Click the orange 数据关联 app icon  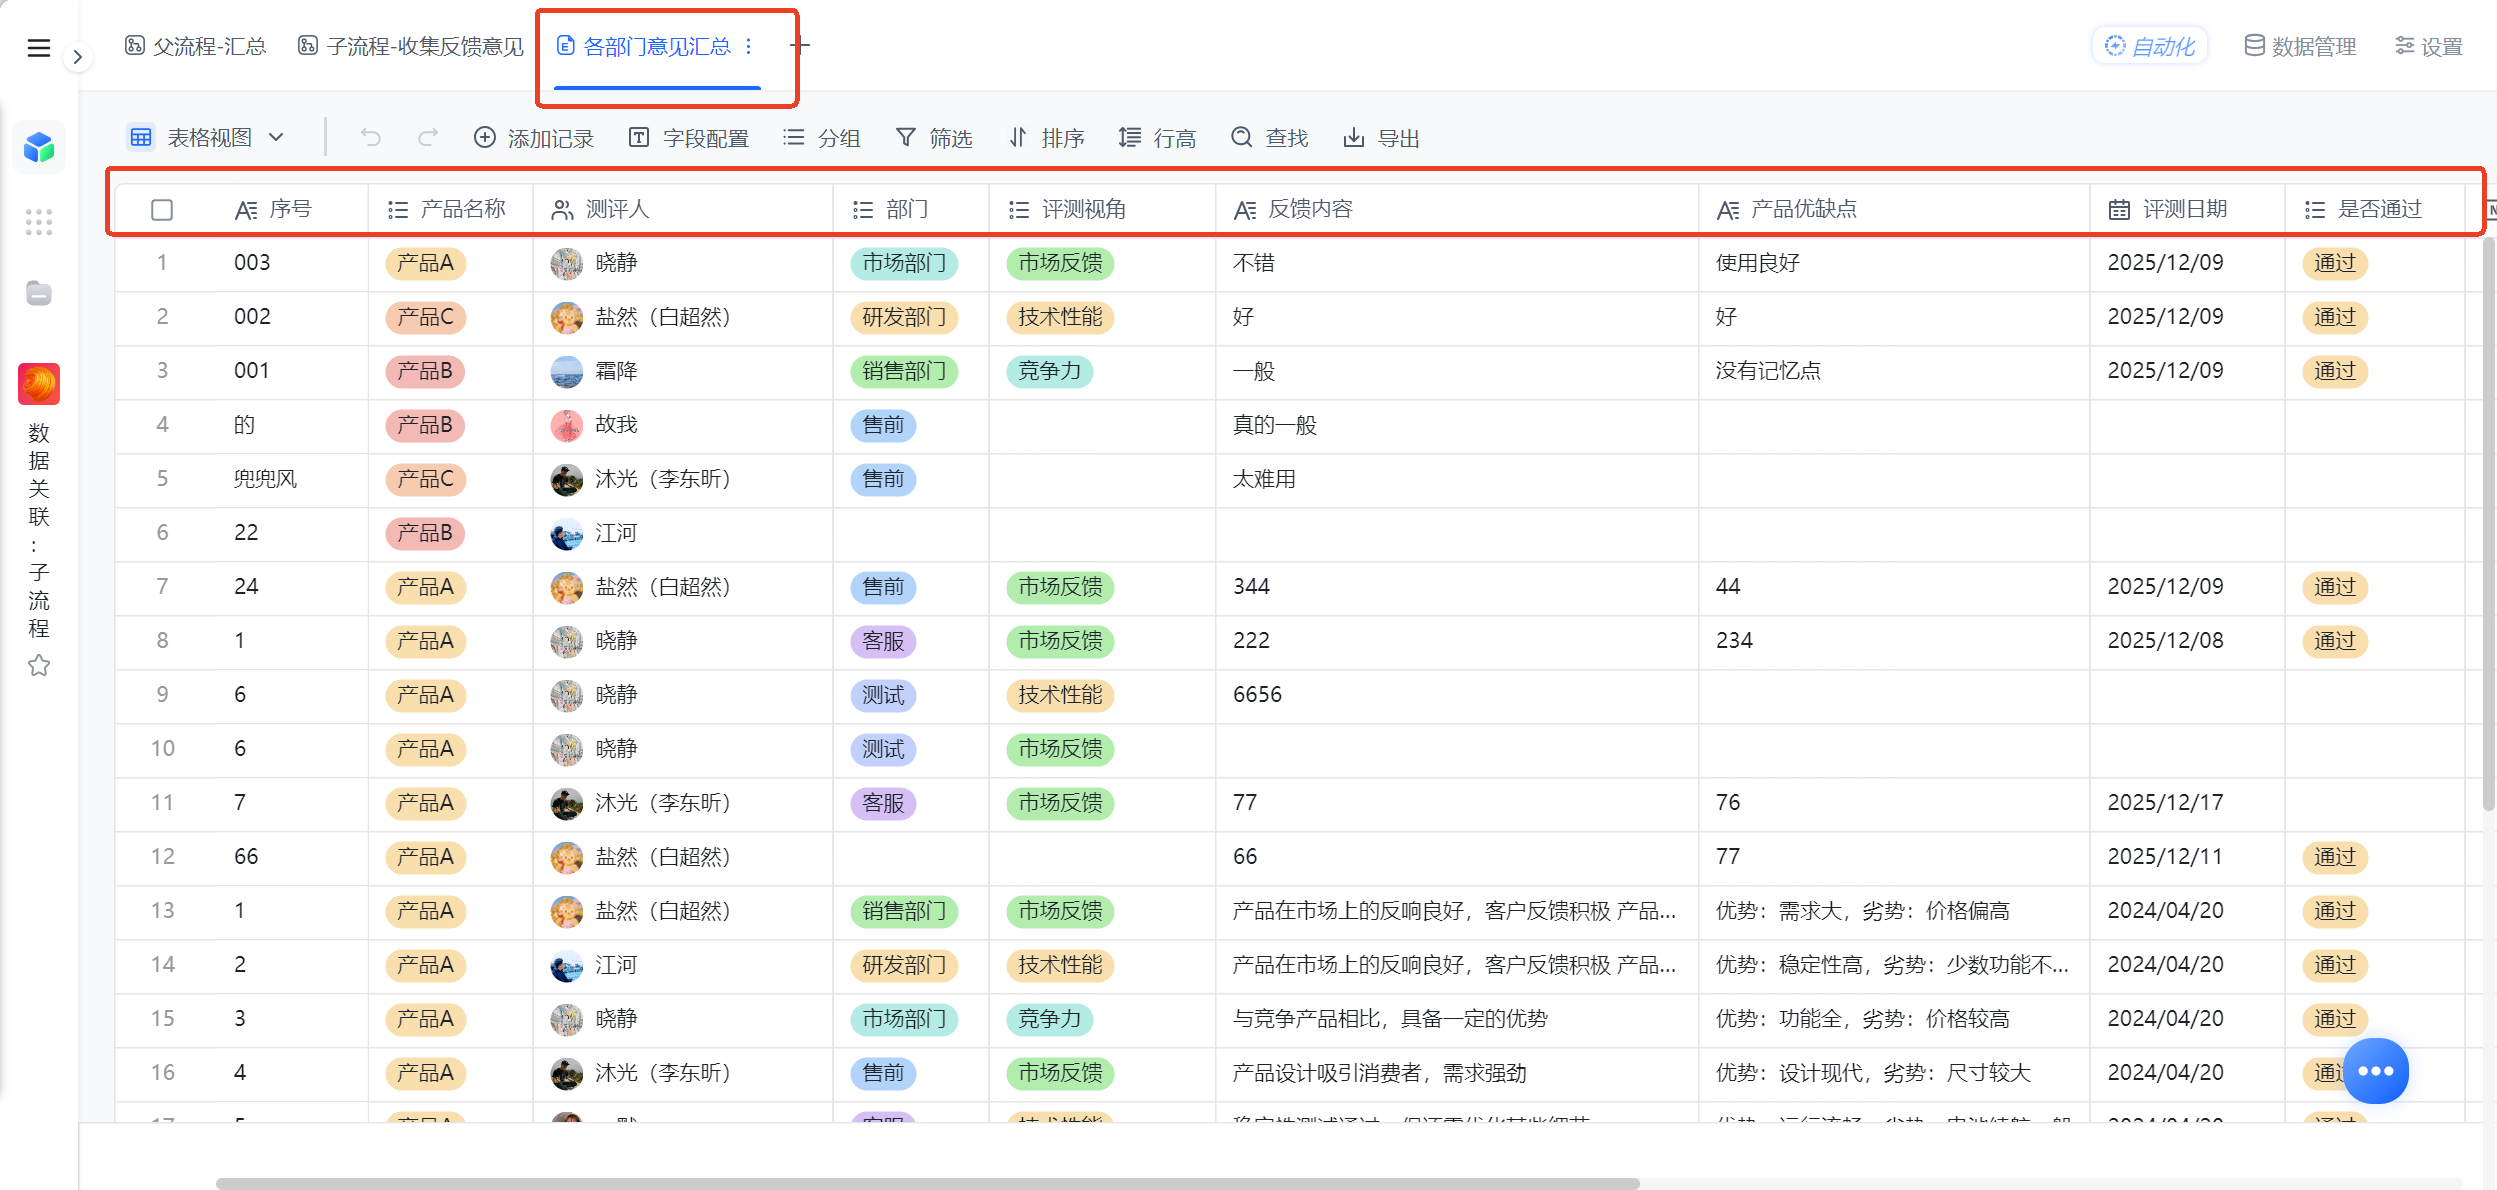click(x=39, y=384)
